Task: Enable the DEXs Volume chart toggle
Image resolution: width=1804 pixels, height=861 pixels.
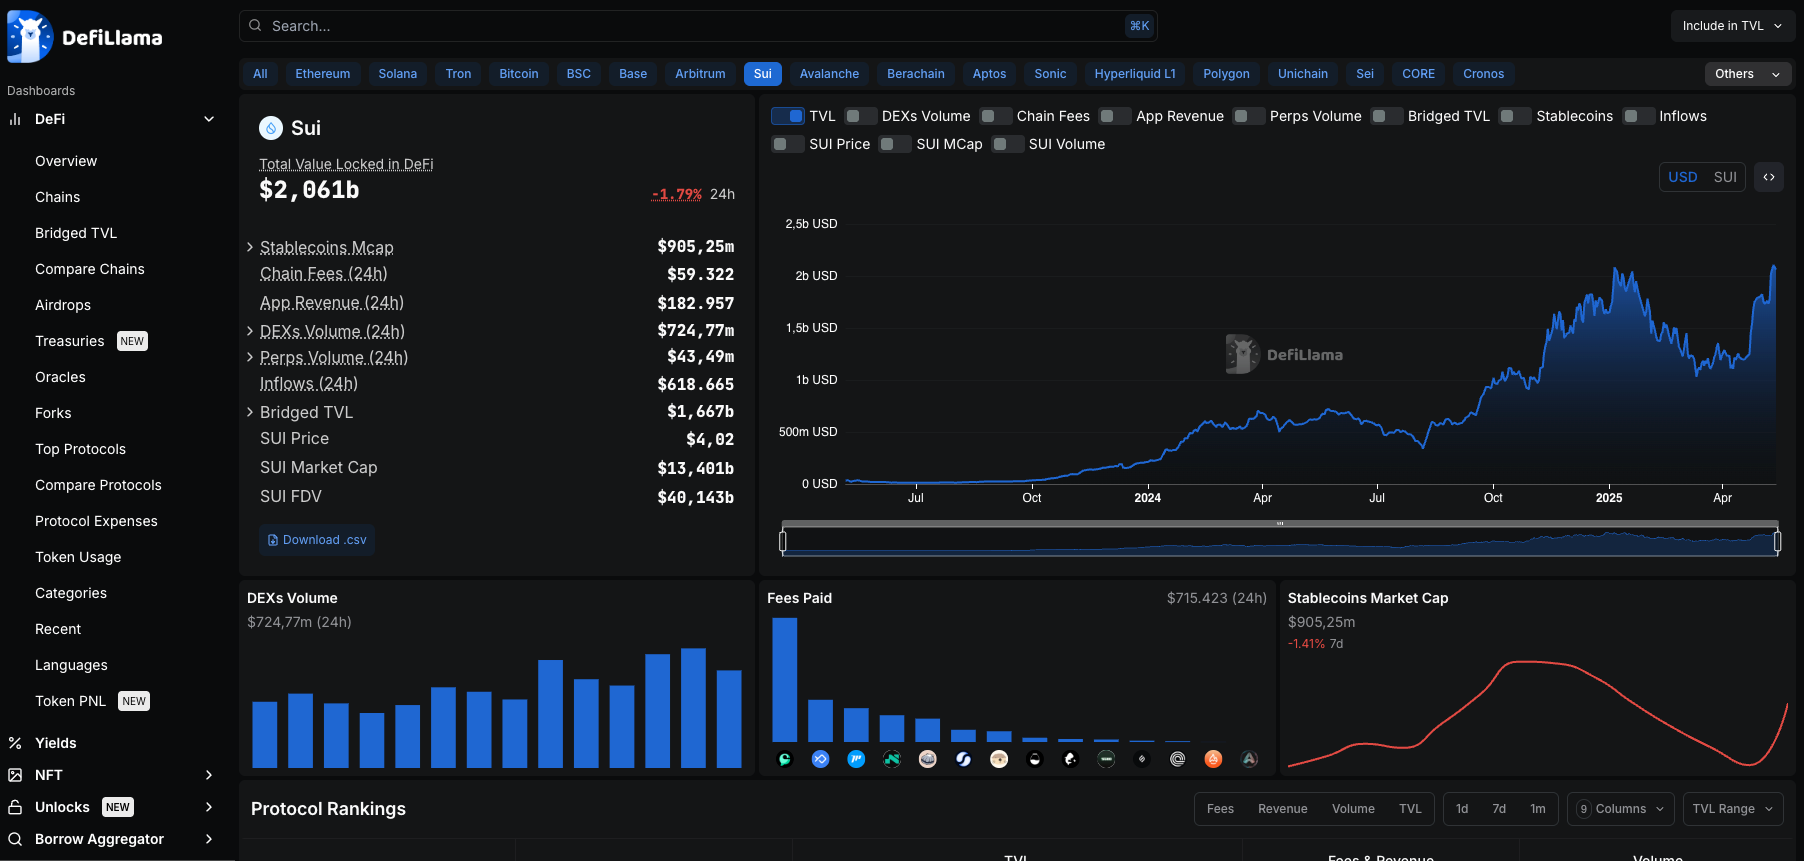Action: click(861, 116)
